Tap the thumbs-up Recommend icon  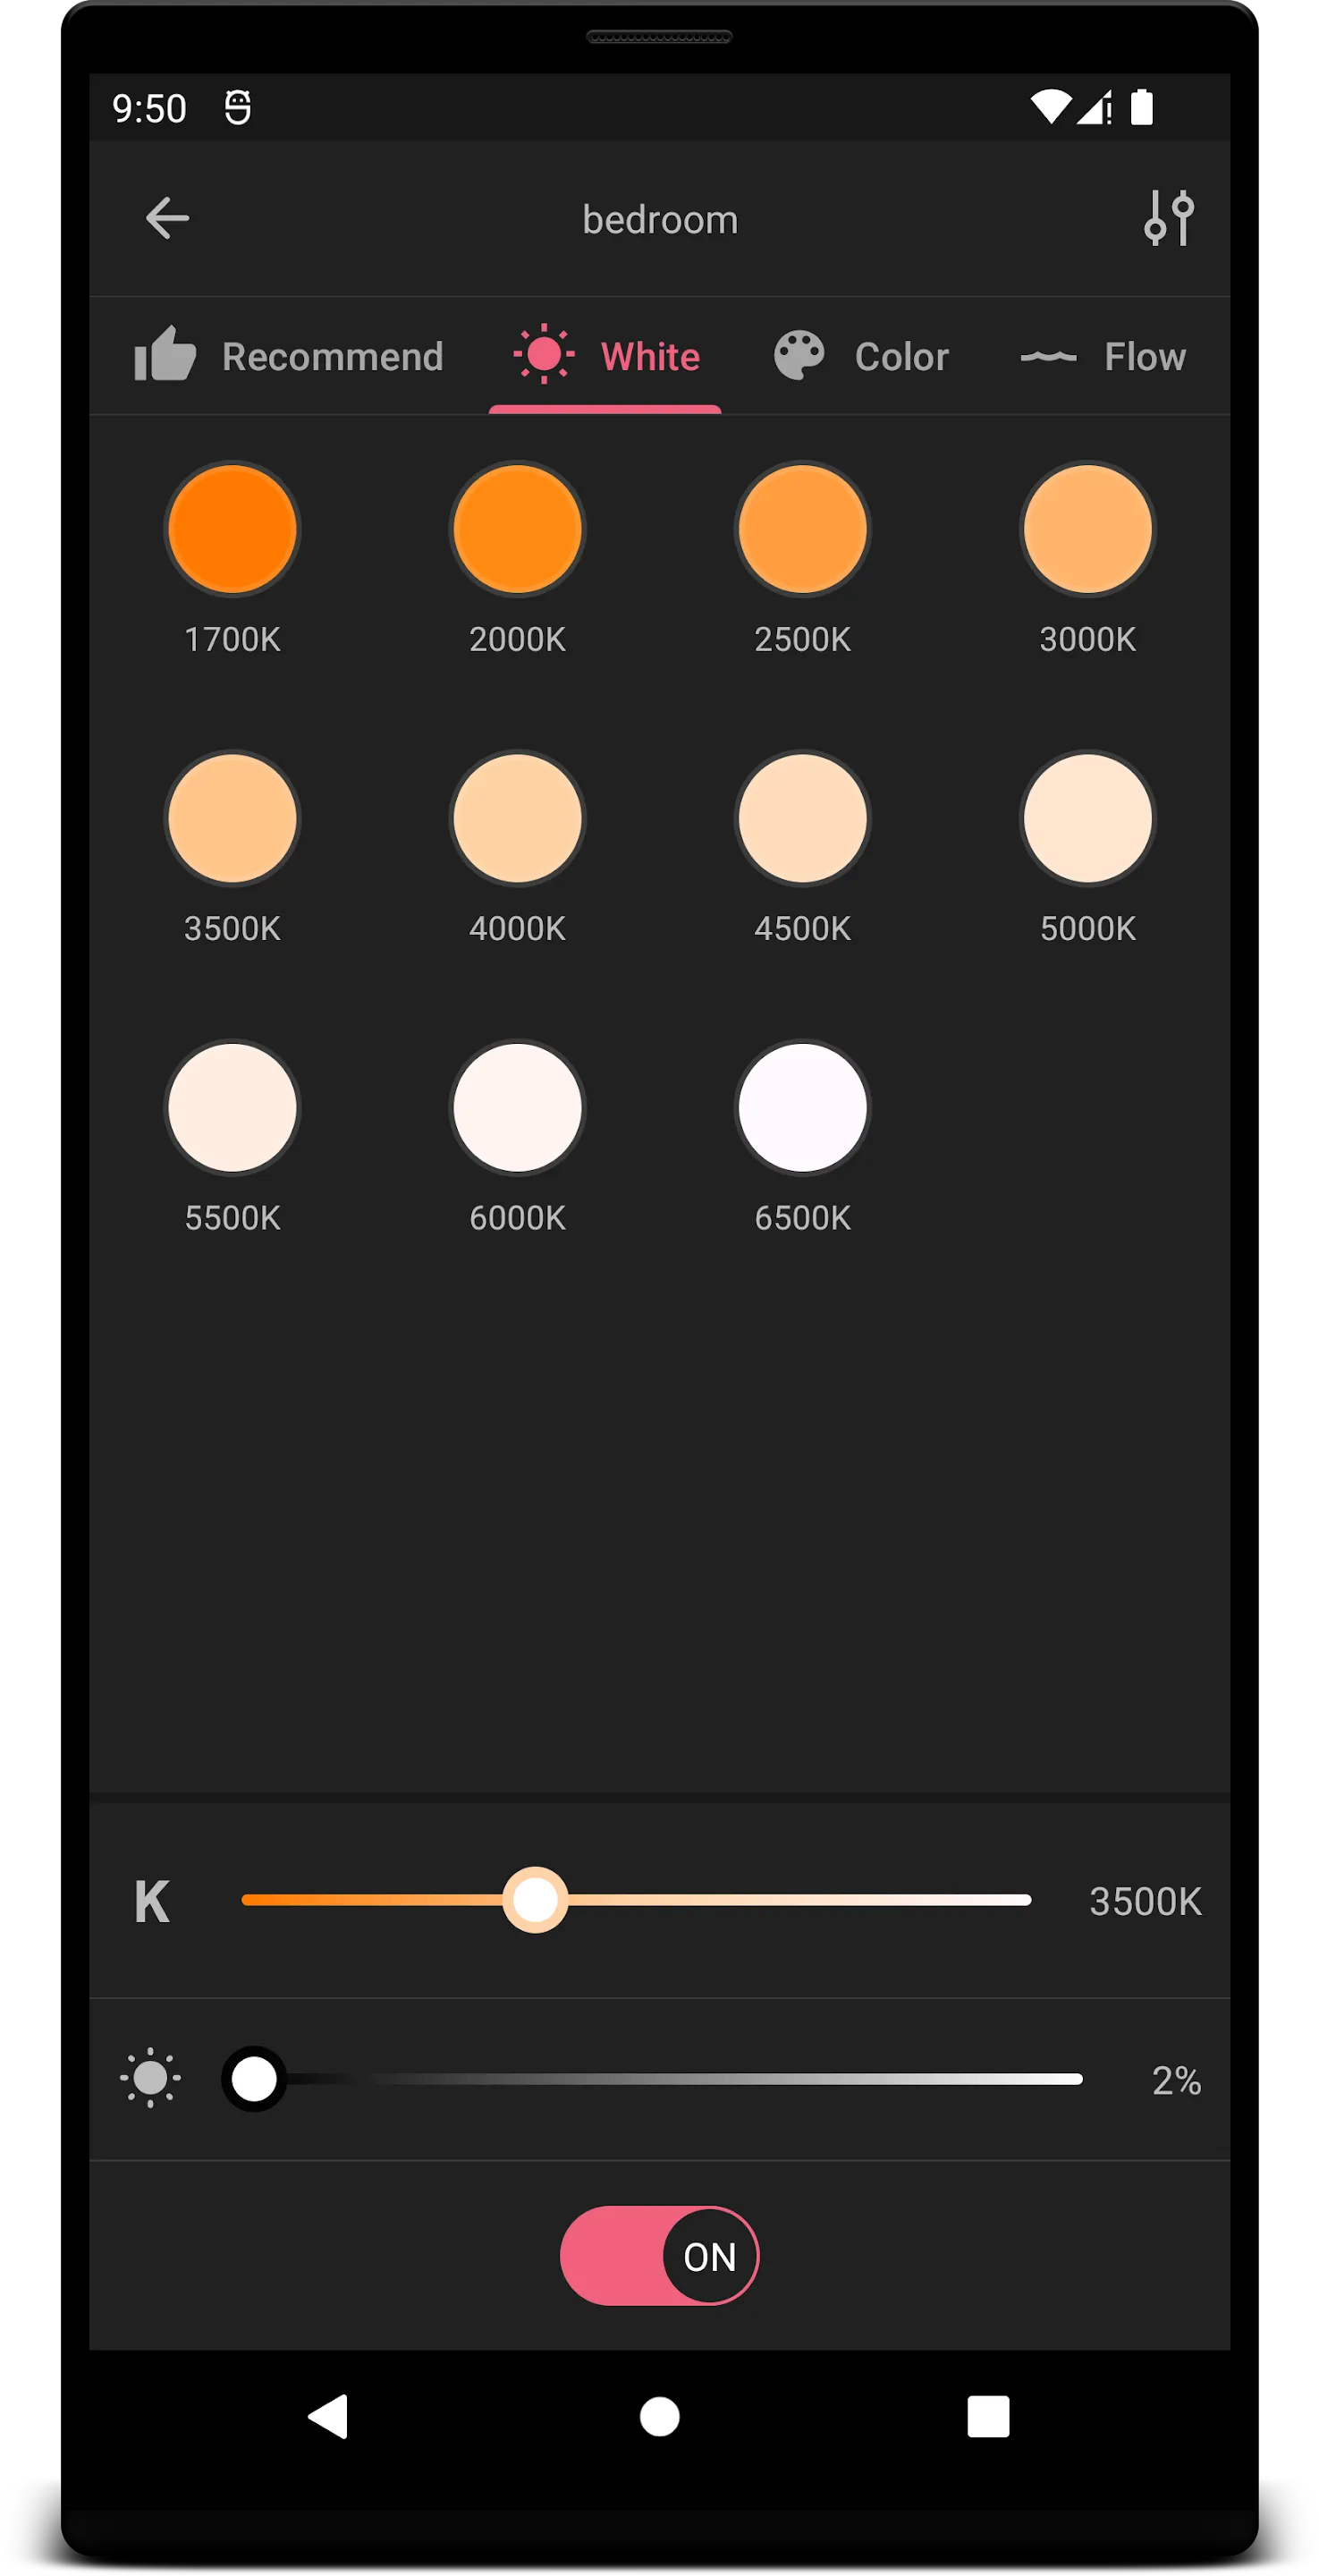coord(165,354)
